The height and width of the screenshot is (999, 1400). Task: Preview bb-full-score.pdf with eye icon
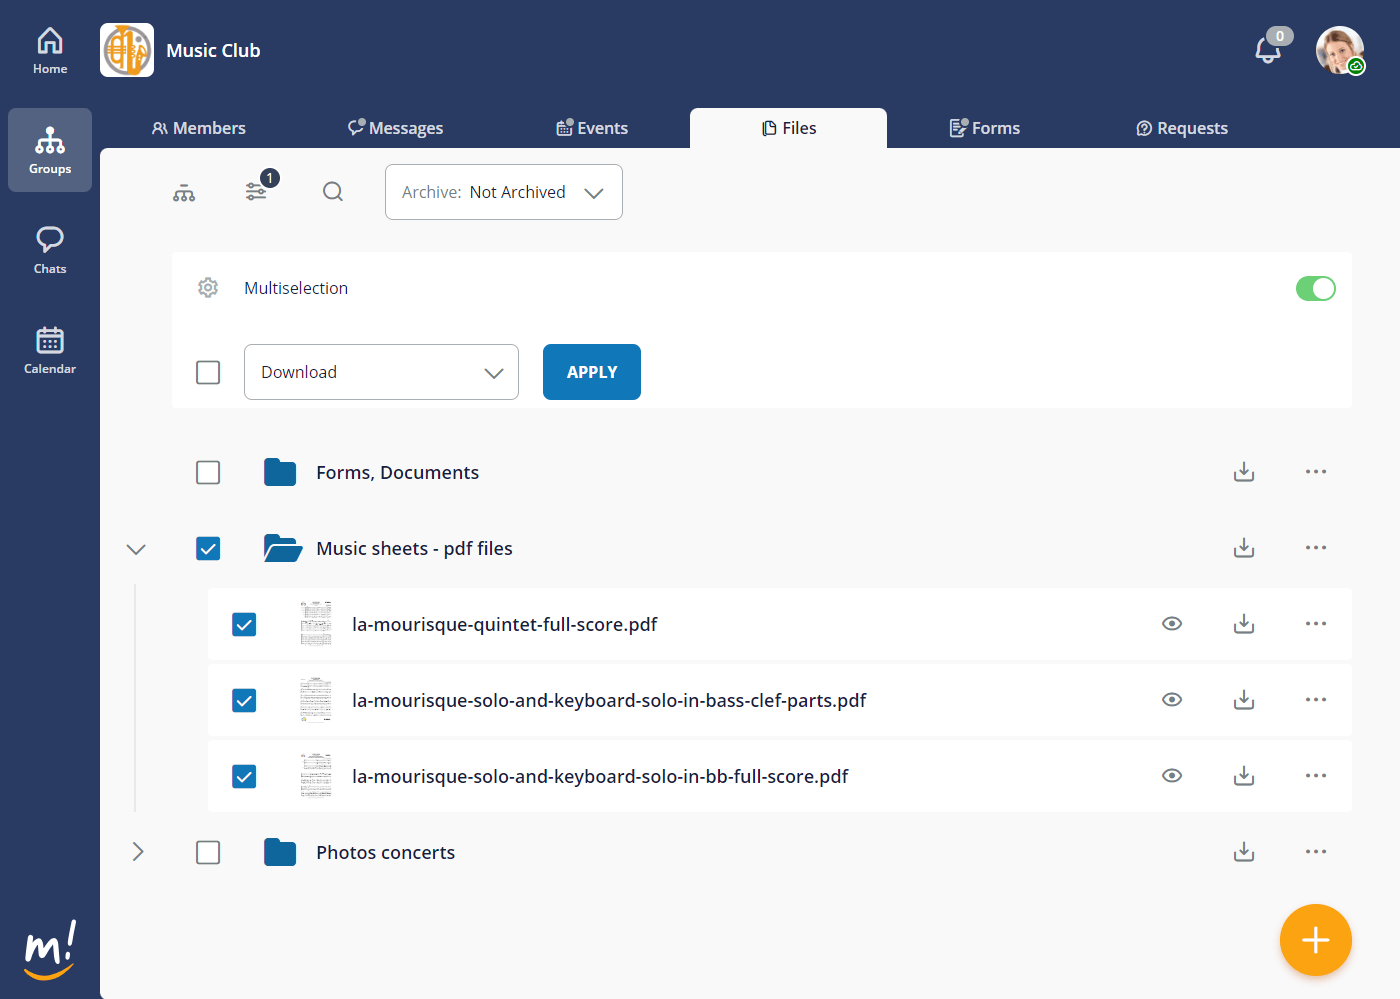click(x=1172, y=776)
